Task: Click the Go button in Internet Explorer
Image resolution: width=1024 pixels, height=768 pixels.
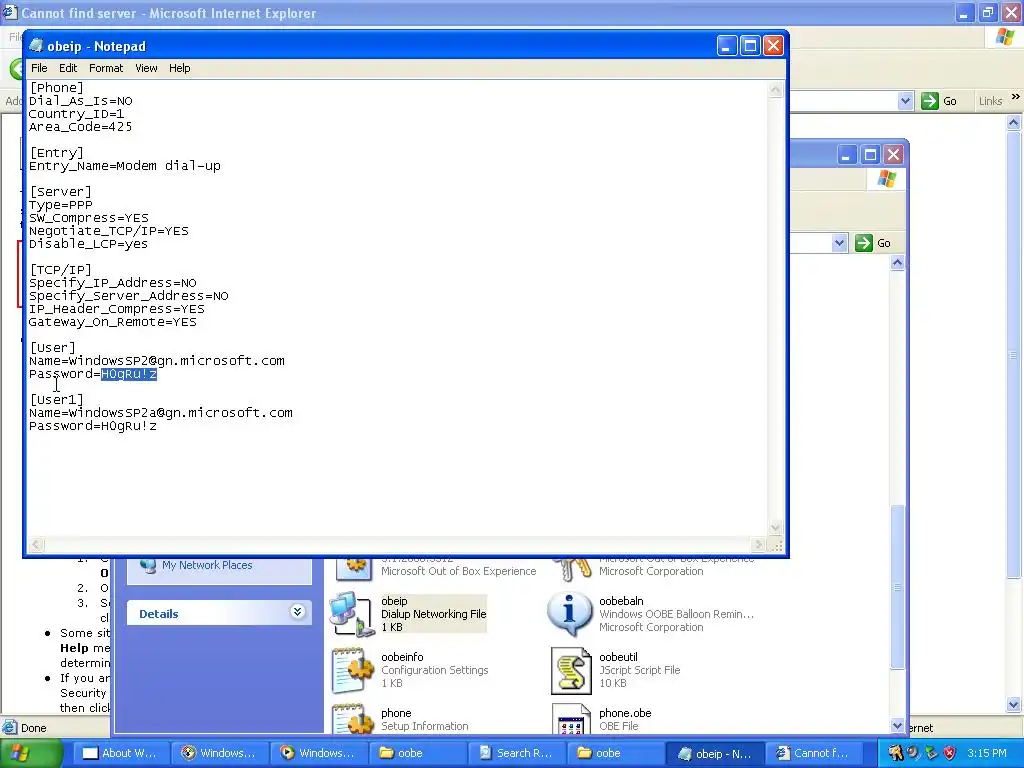Action: [940, 101]
